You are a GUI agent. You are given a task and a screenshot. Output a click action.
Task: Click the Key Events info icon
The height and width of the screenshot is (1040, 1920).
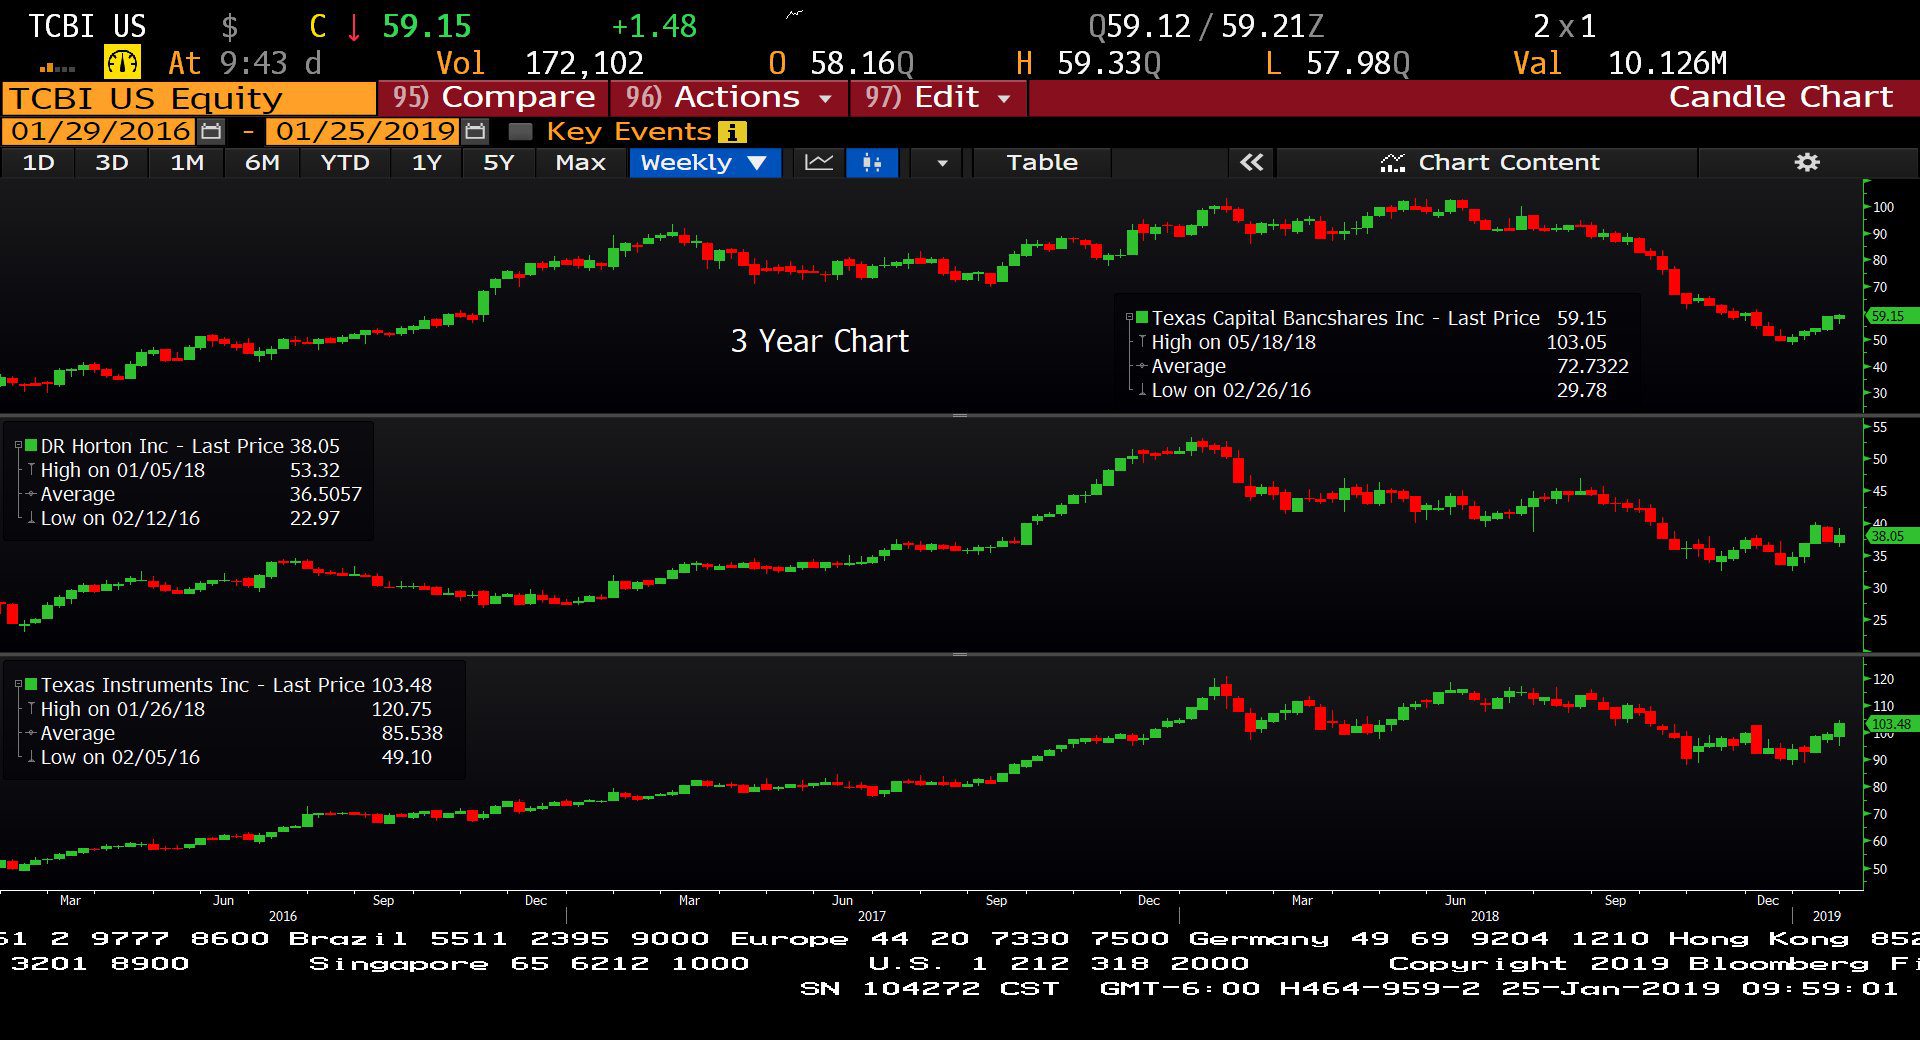coord(732,132)
